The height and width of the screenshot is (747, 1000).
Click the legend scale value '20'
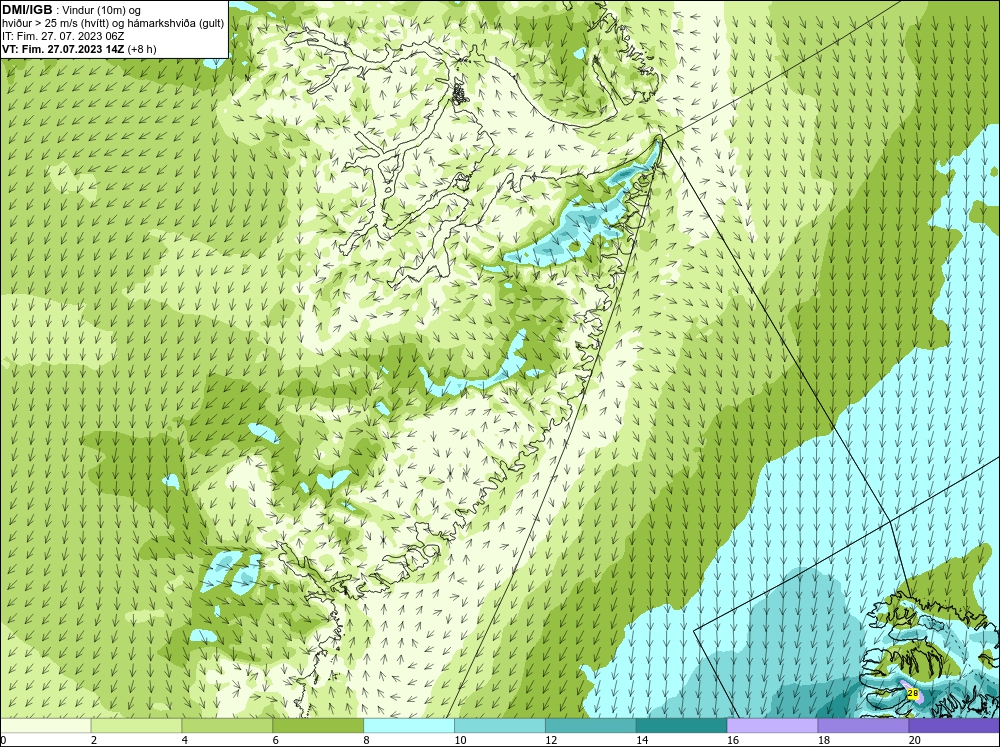(915, 740)
